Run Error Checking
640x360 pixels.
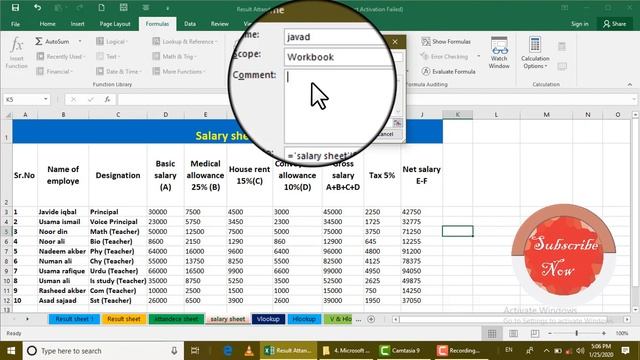pos(444,56)
